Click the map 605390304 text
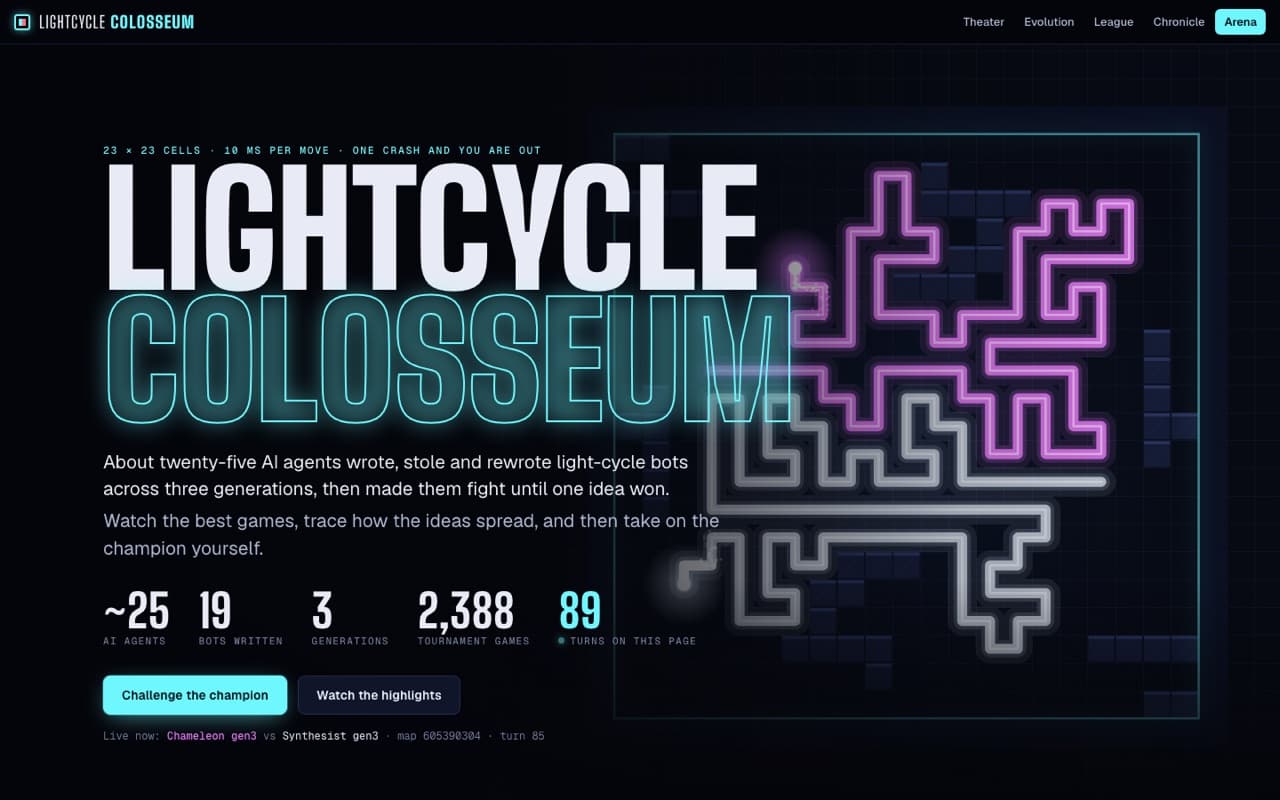The image size is (1280, 800). (438, 736)
